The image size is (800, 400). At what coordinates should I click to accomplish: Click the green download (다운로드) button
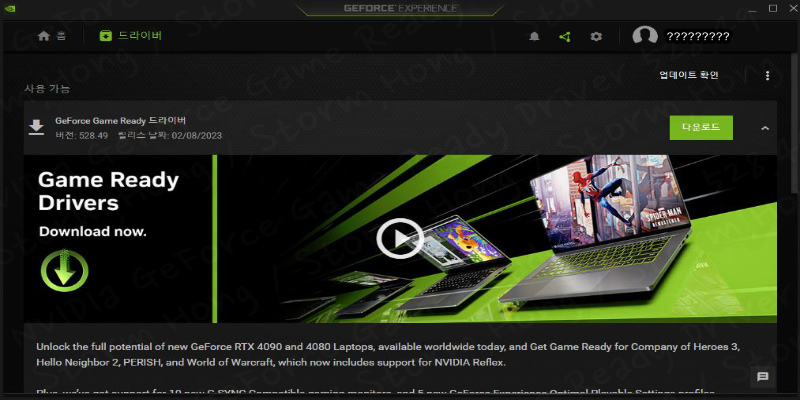click(x=701, y=128)
